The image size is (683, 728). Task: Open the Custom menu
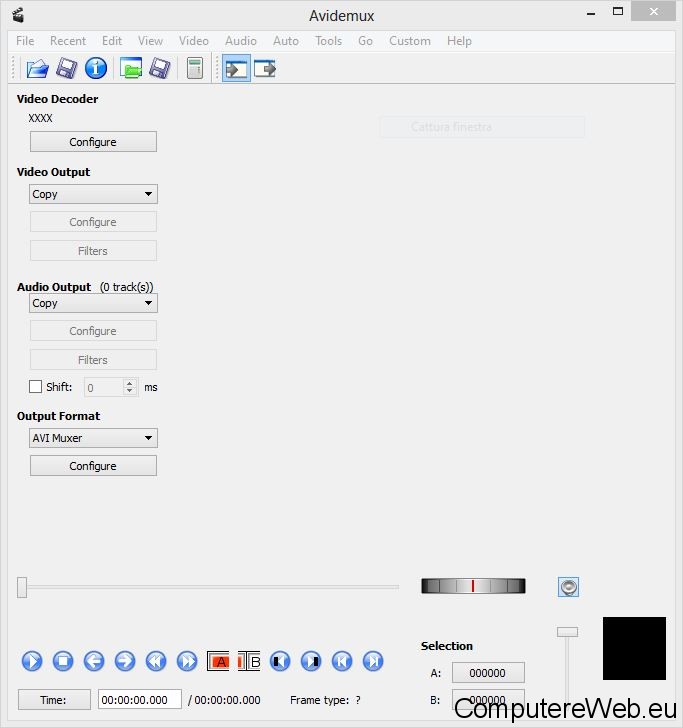click(410, 41)
